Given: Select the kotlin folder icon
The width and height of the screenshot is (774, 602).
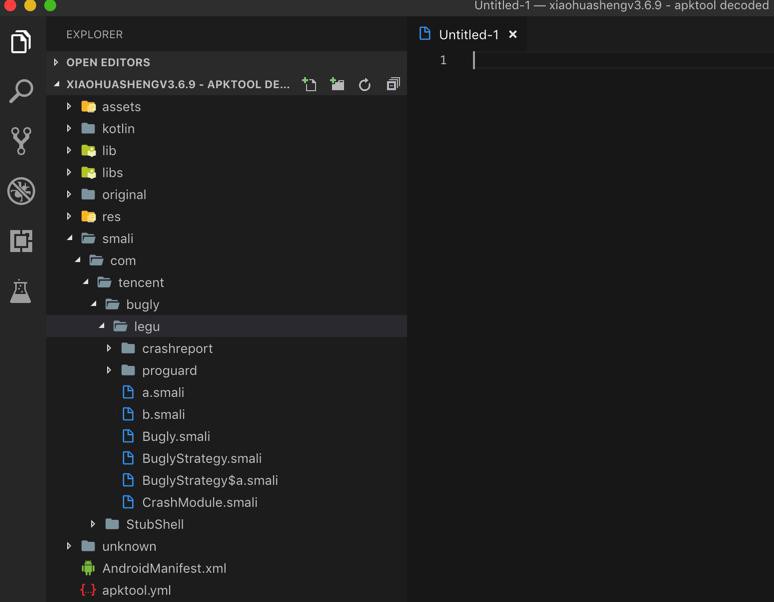Looking at the screenshot, I should [88, 128].
